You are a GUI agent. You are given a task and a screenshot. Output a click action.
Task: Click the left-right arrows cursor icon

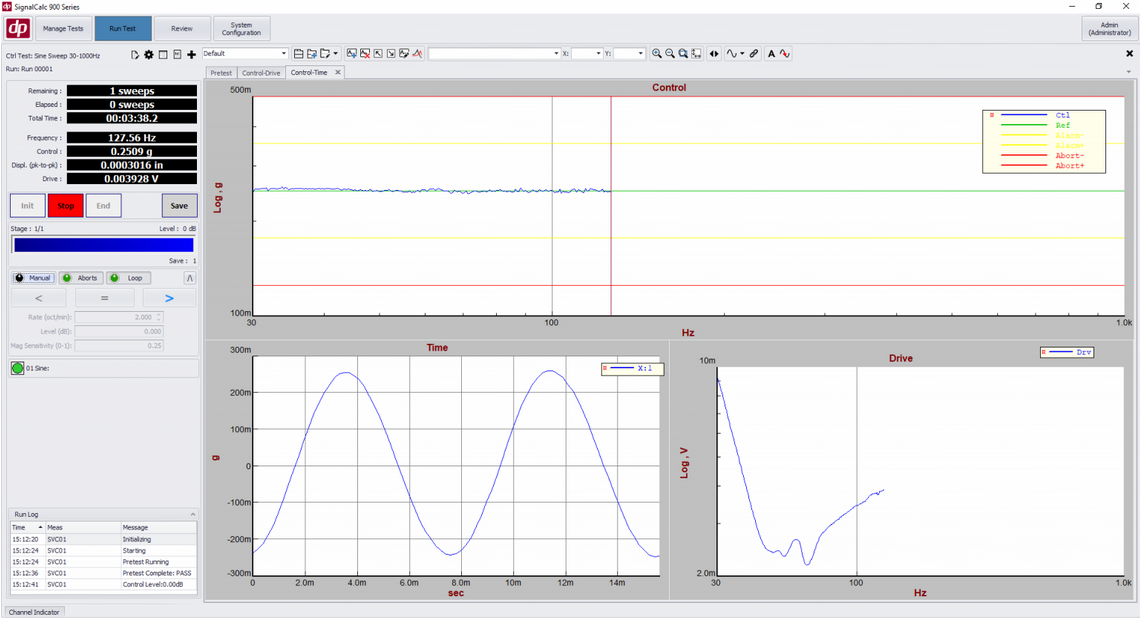714,54
